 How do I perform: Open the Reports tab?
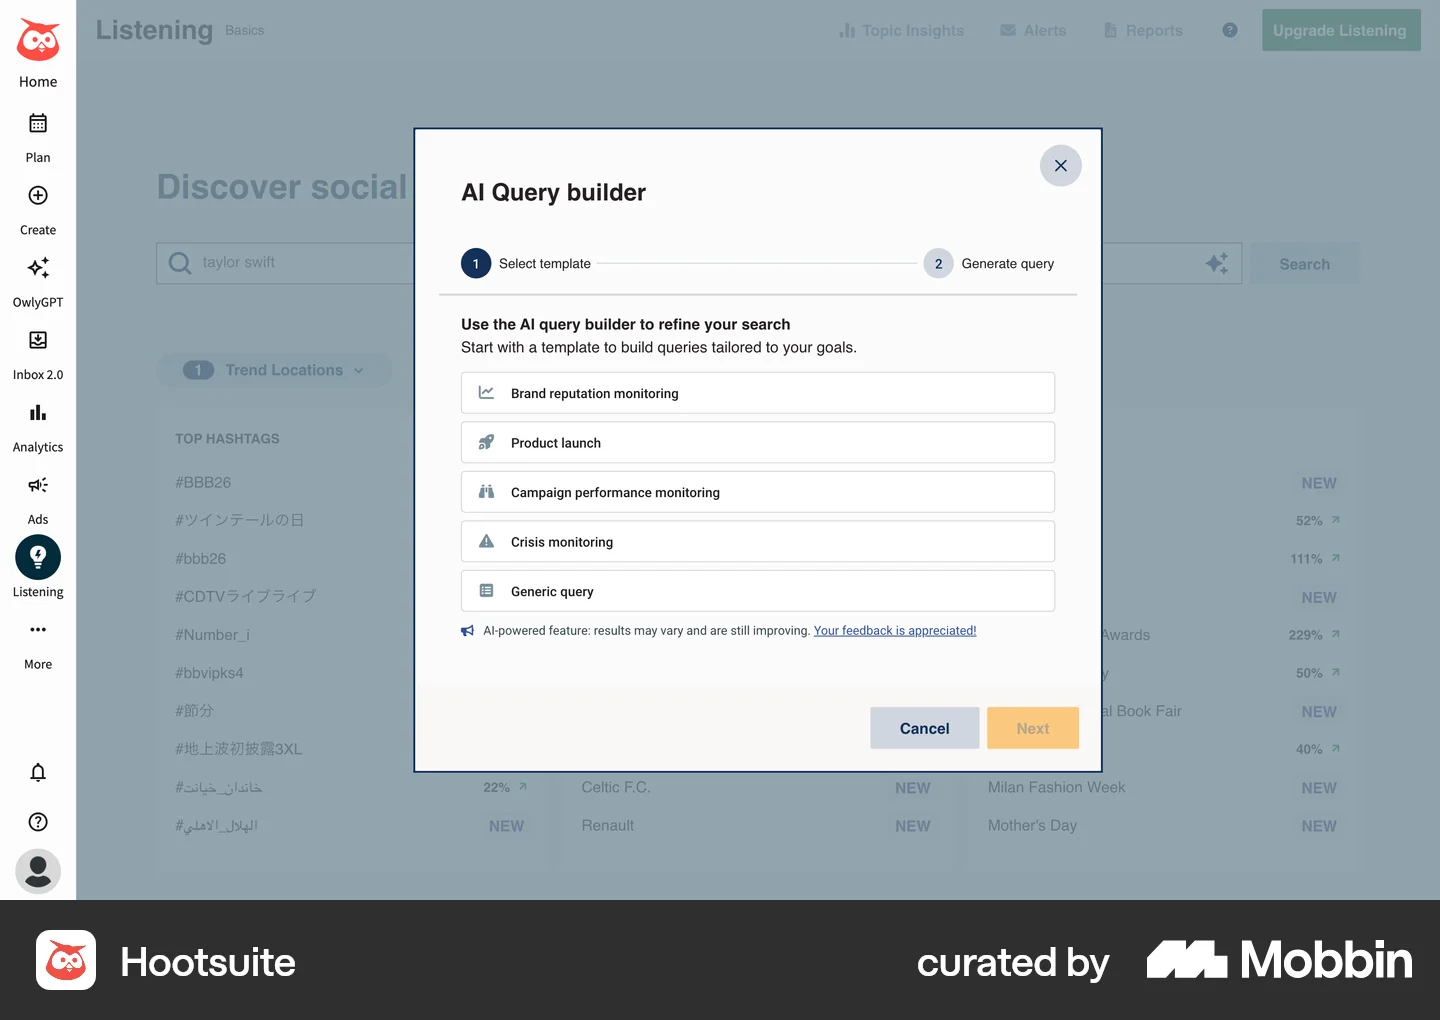(x=1143, y=30)
